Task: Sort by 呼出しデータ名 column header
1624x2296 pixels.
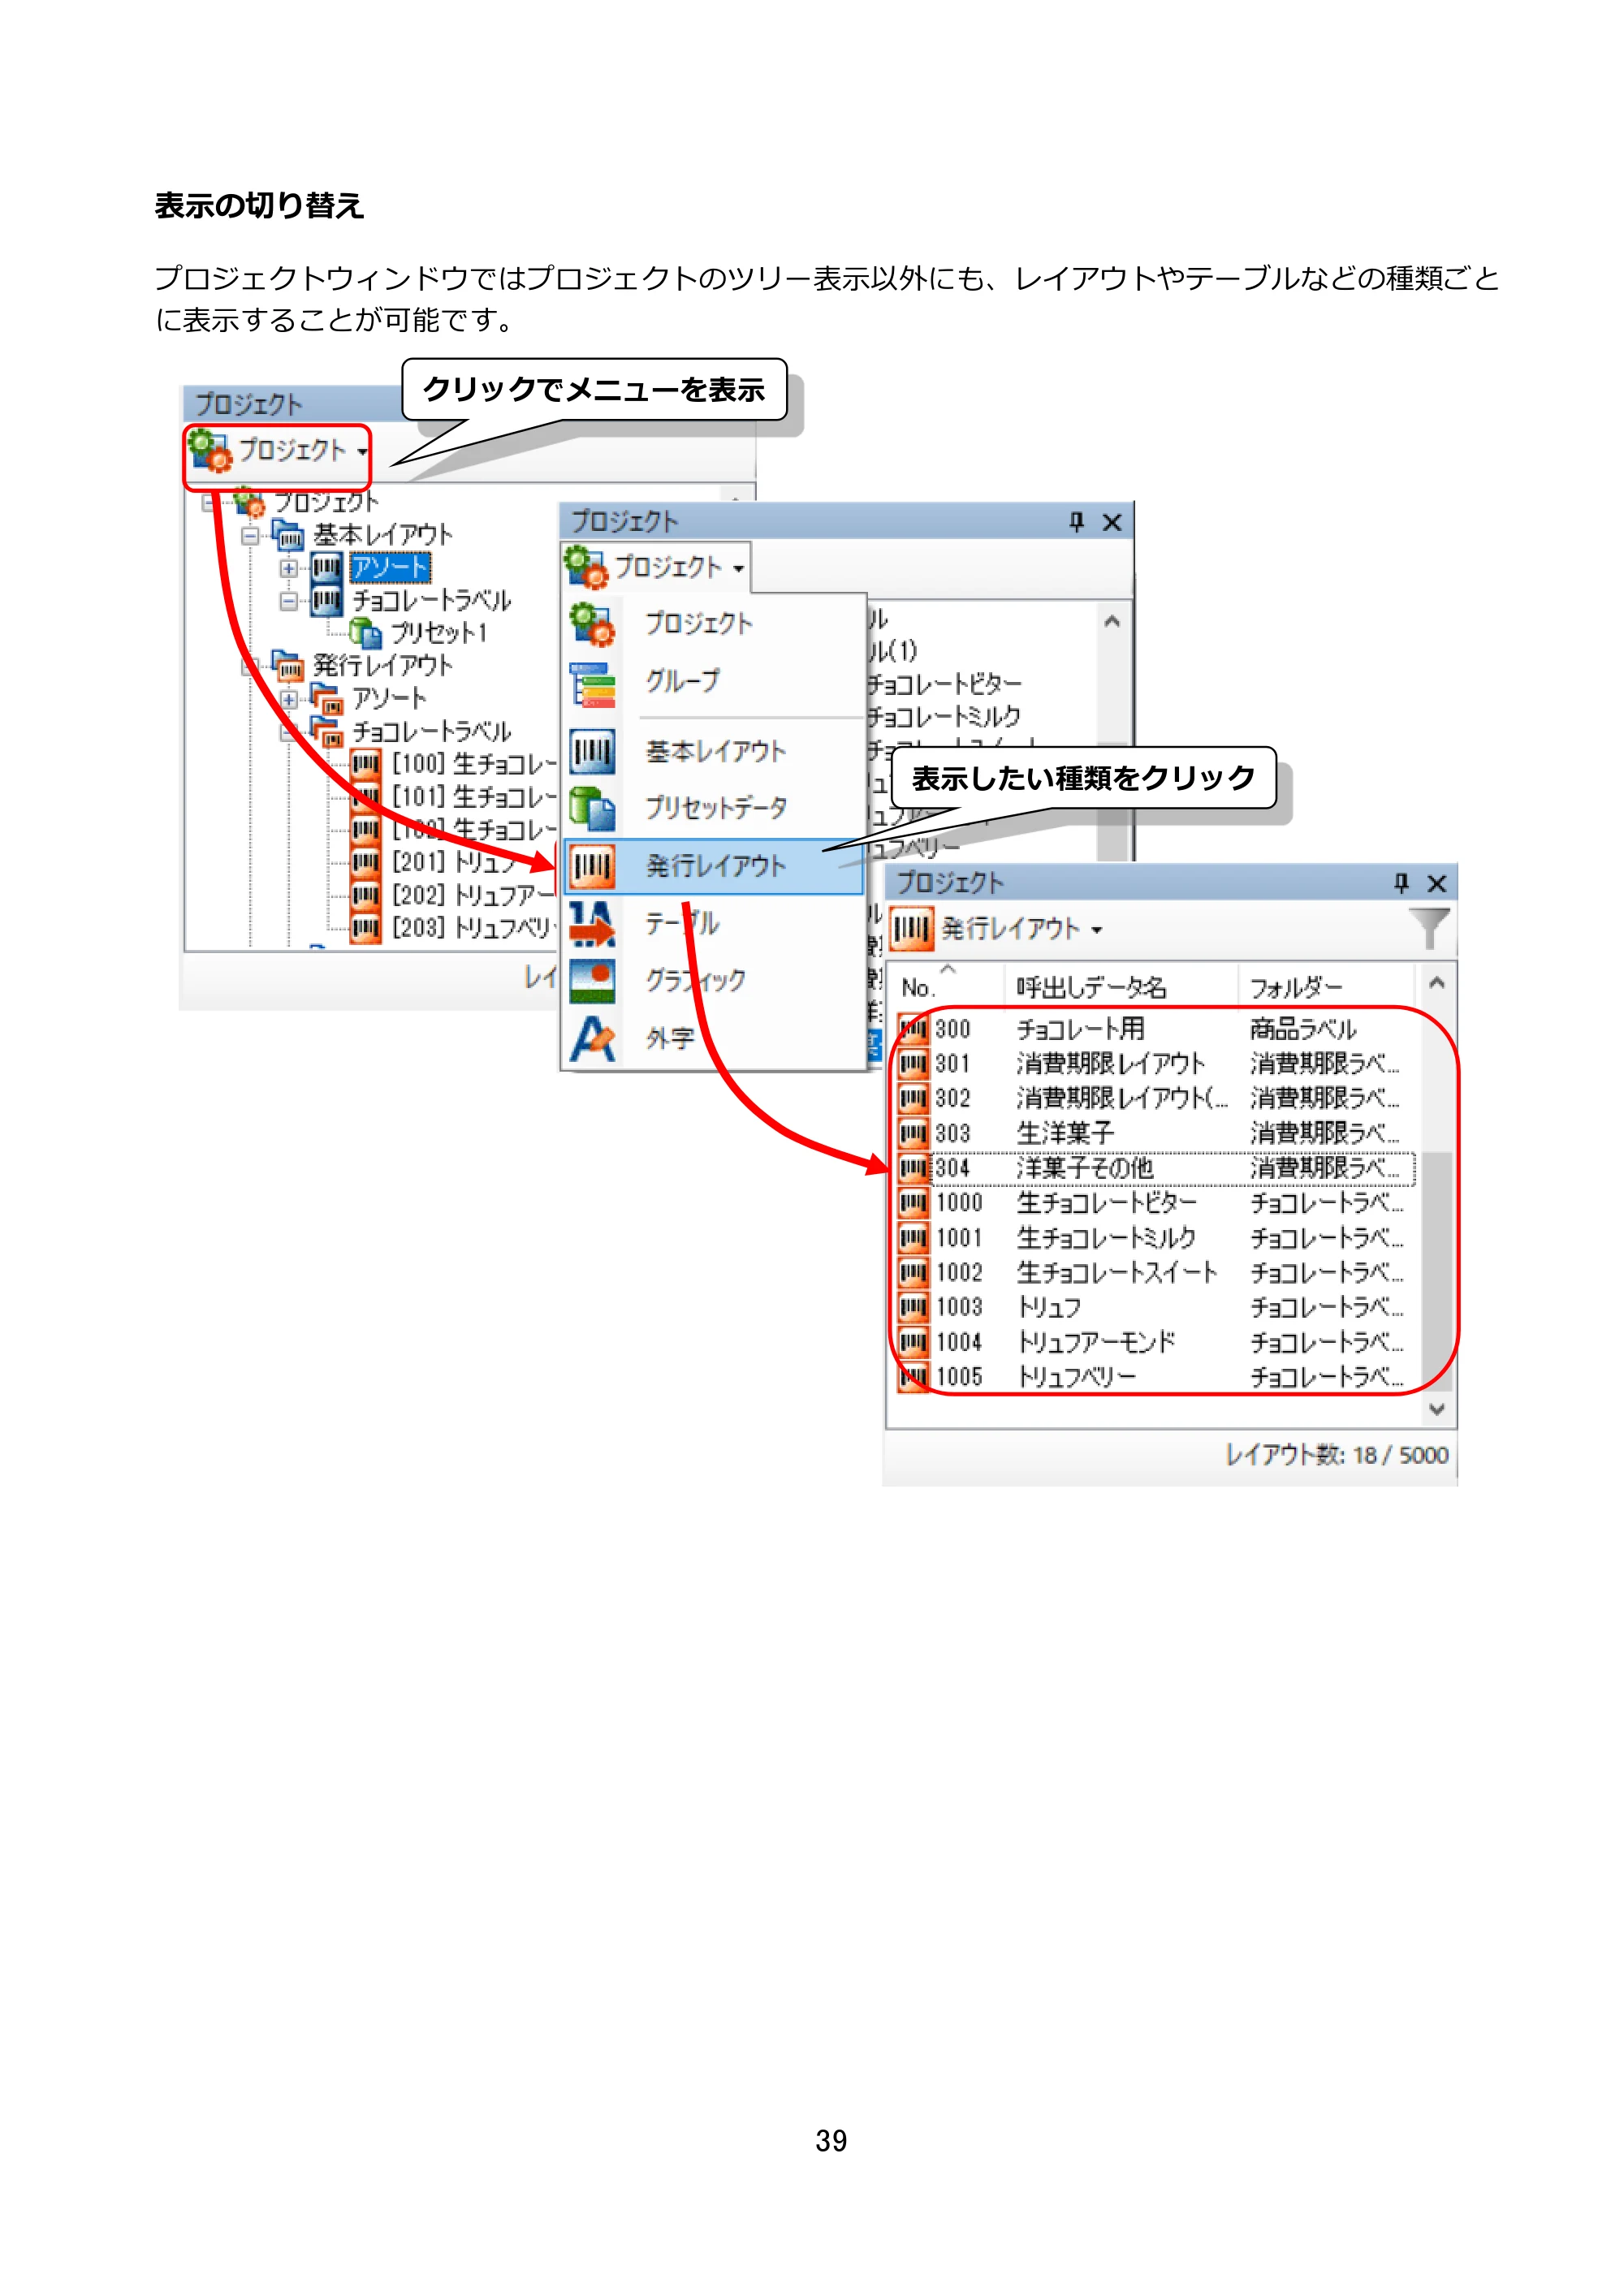Action: (x=1121, y=987)
